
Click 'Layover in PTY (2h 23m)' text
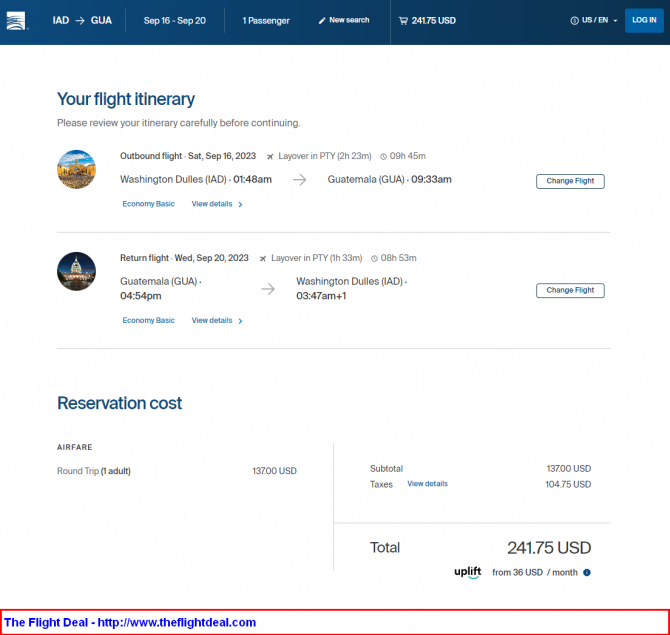tap(325, 156)
